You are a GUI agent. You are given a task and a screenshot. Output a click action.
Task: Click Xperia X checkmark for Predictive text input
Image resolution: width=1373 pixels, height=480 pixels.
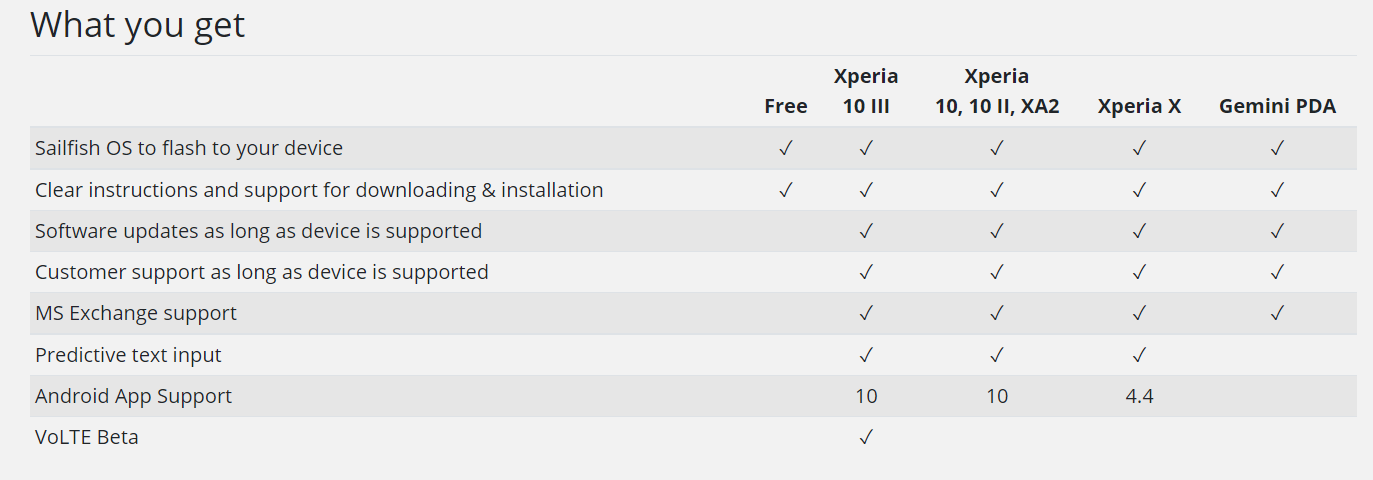1139,355
